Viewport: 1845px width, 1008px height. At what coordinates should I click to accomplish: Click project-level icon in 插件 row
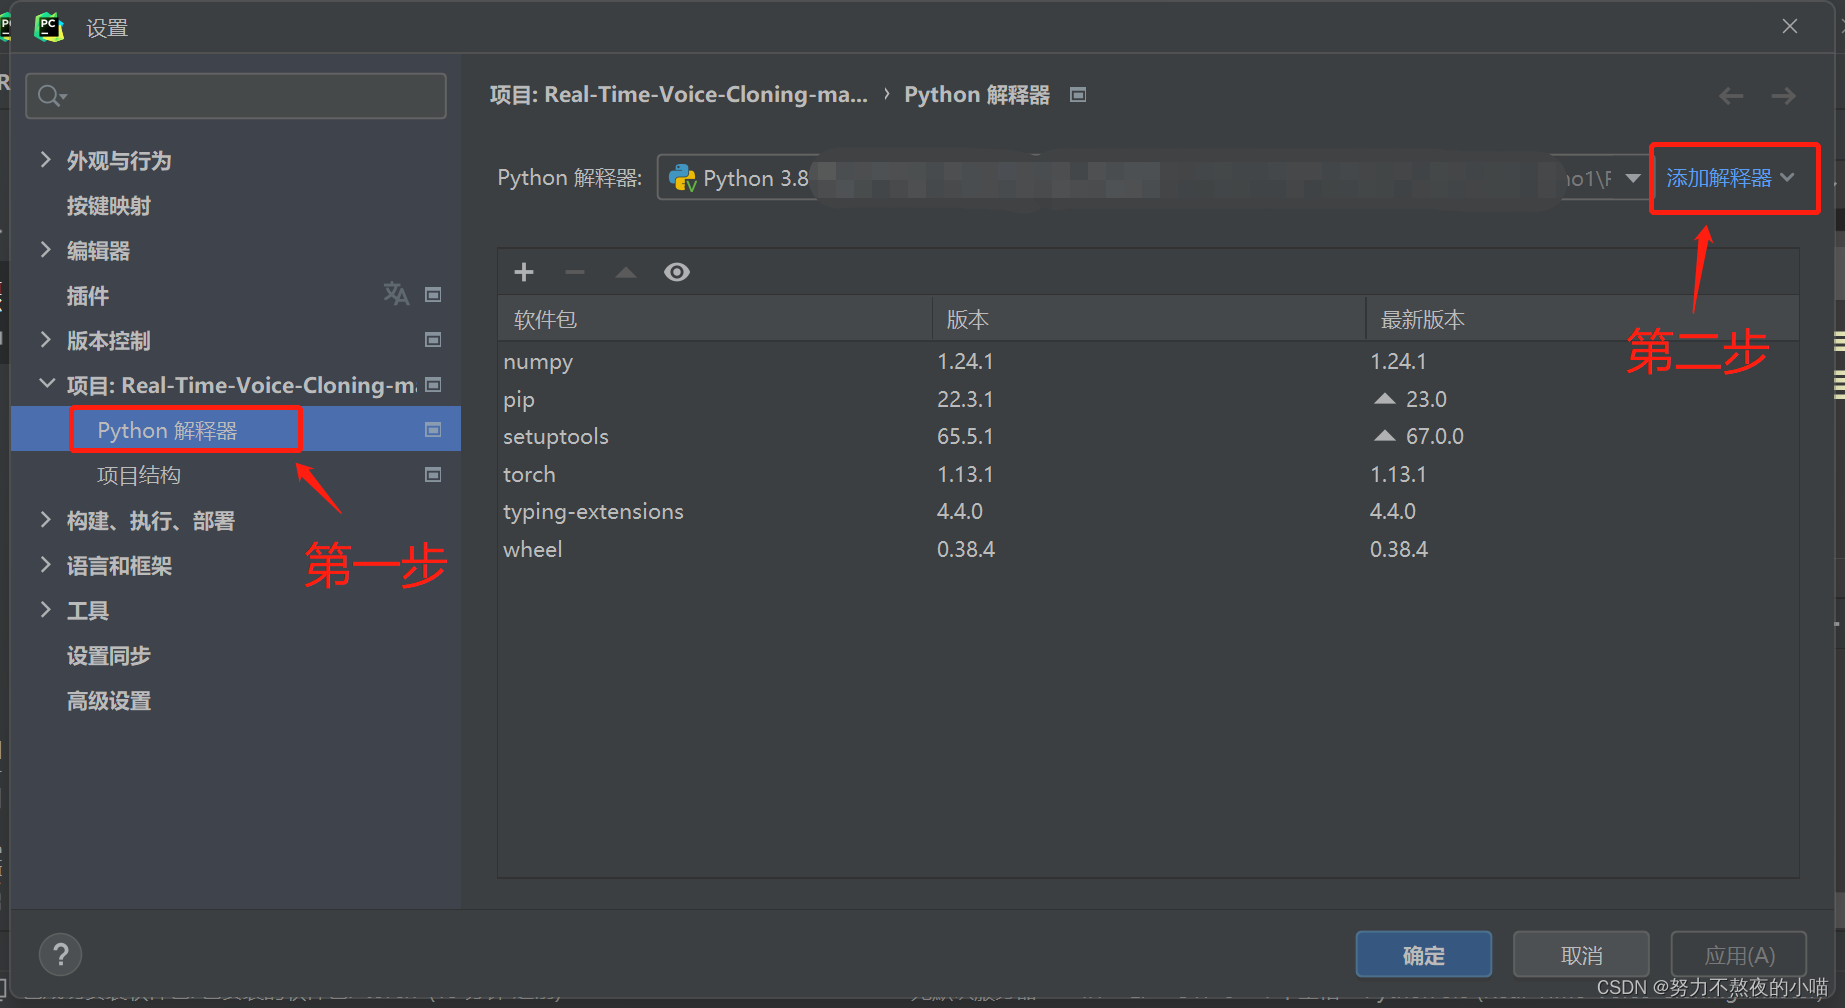coord(433,295)
